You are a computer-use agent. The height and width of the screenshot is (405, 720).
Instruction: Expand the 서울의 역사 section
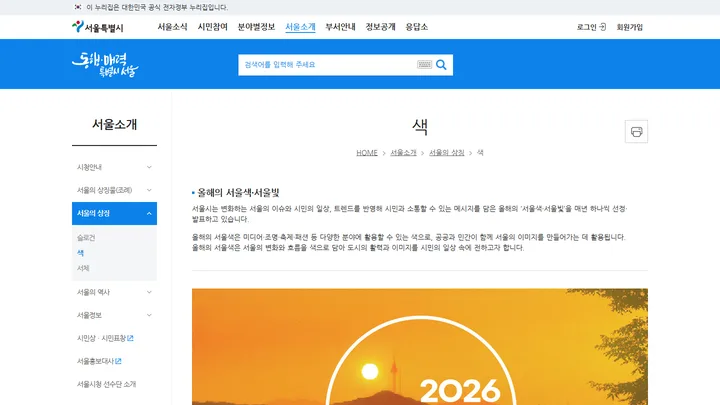click(x=114, y=292)
